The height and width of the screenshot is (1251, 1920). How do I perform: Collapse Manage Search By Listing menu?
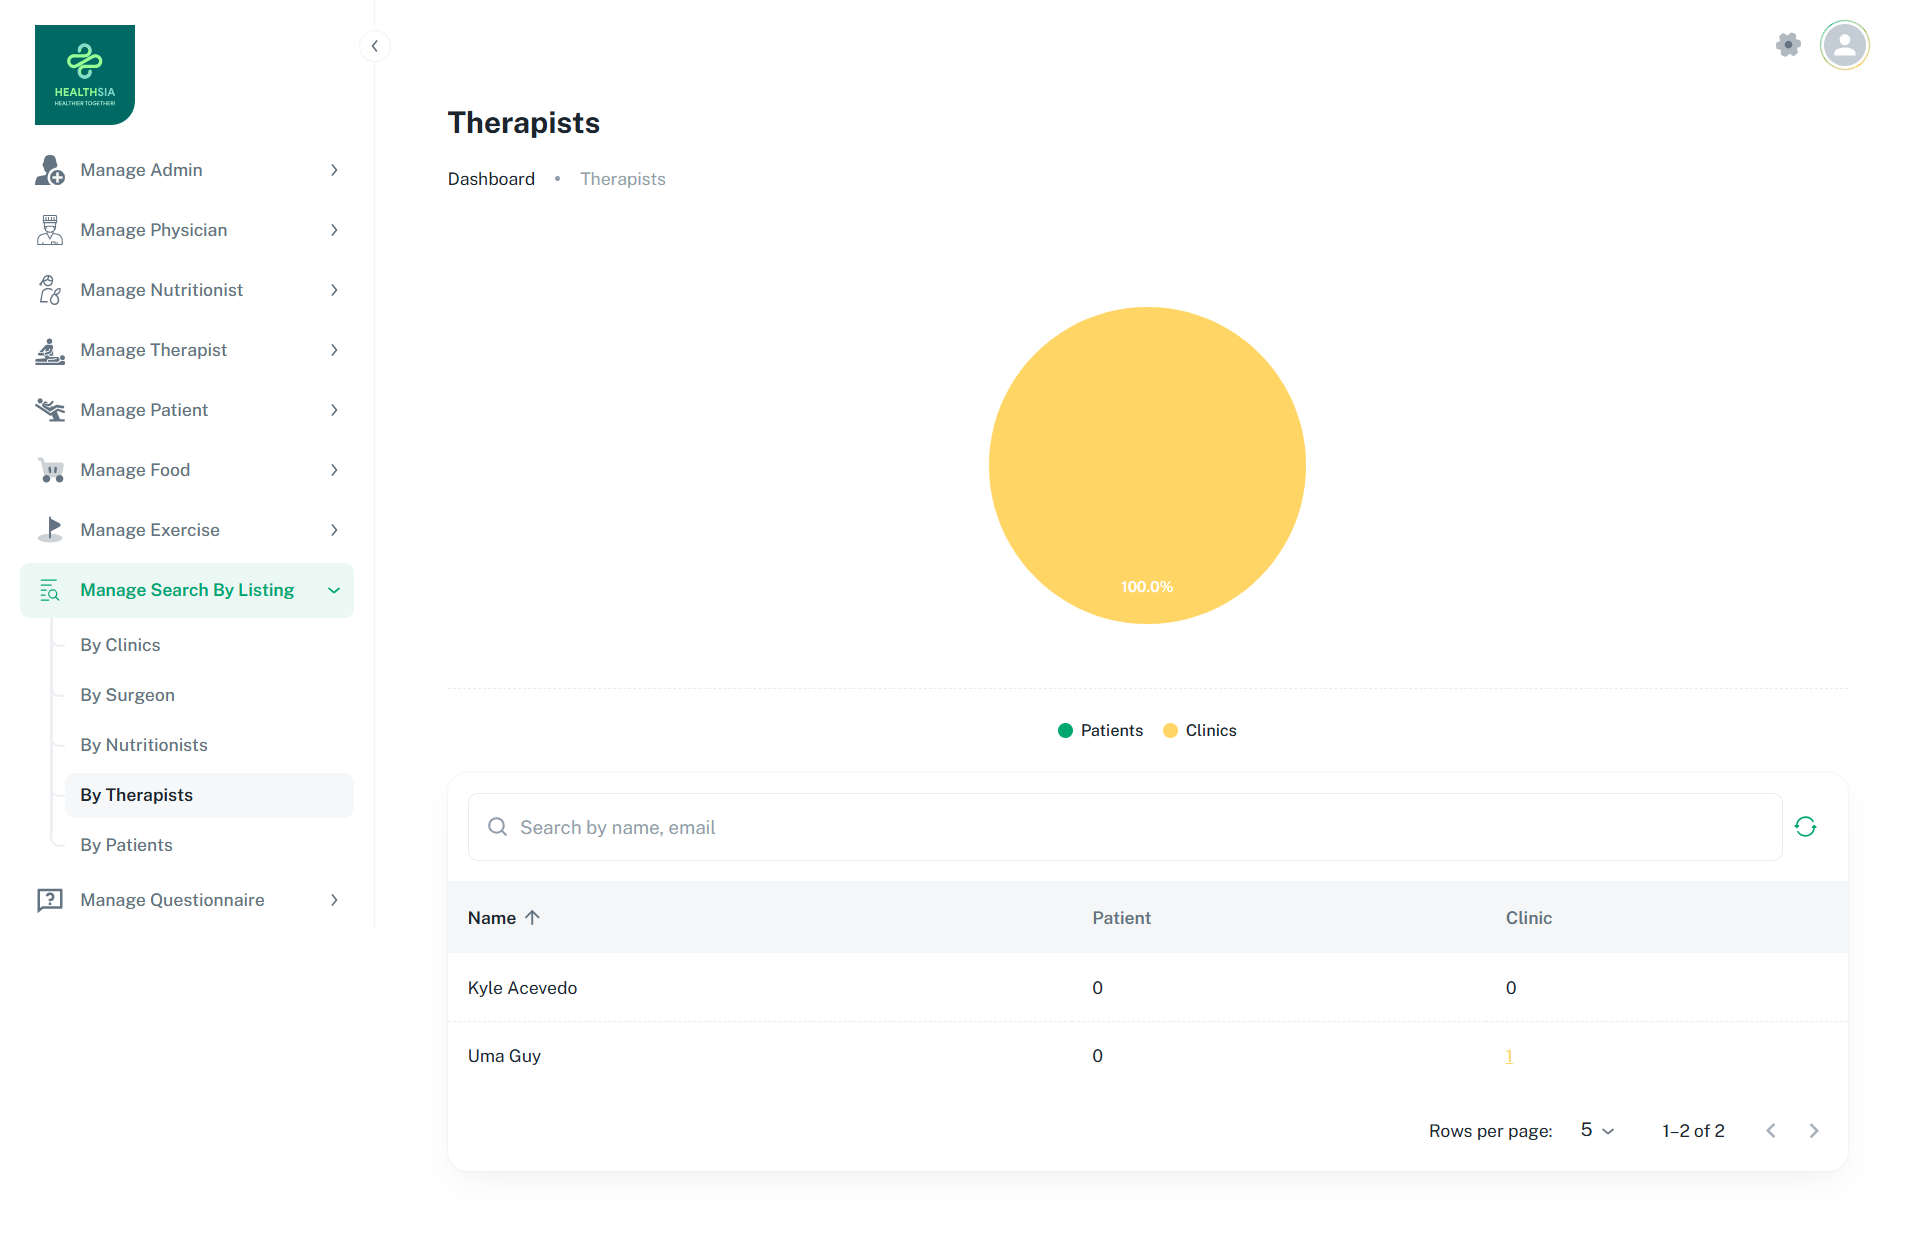[334, 591]
